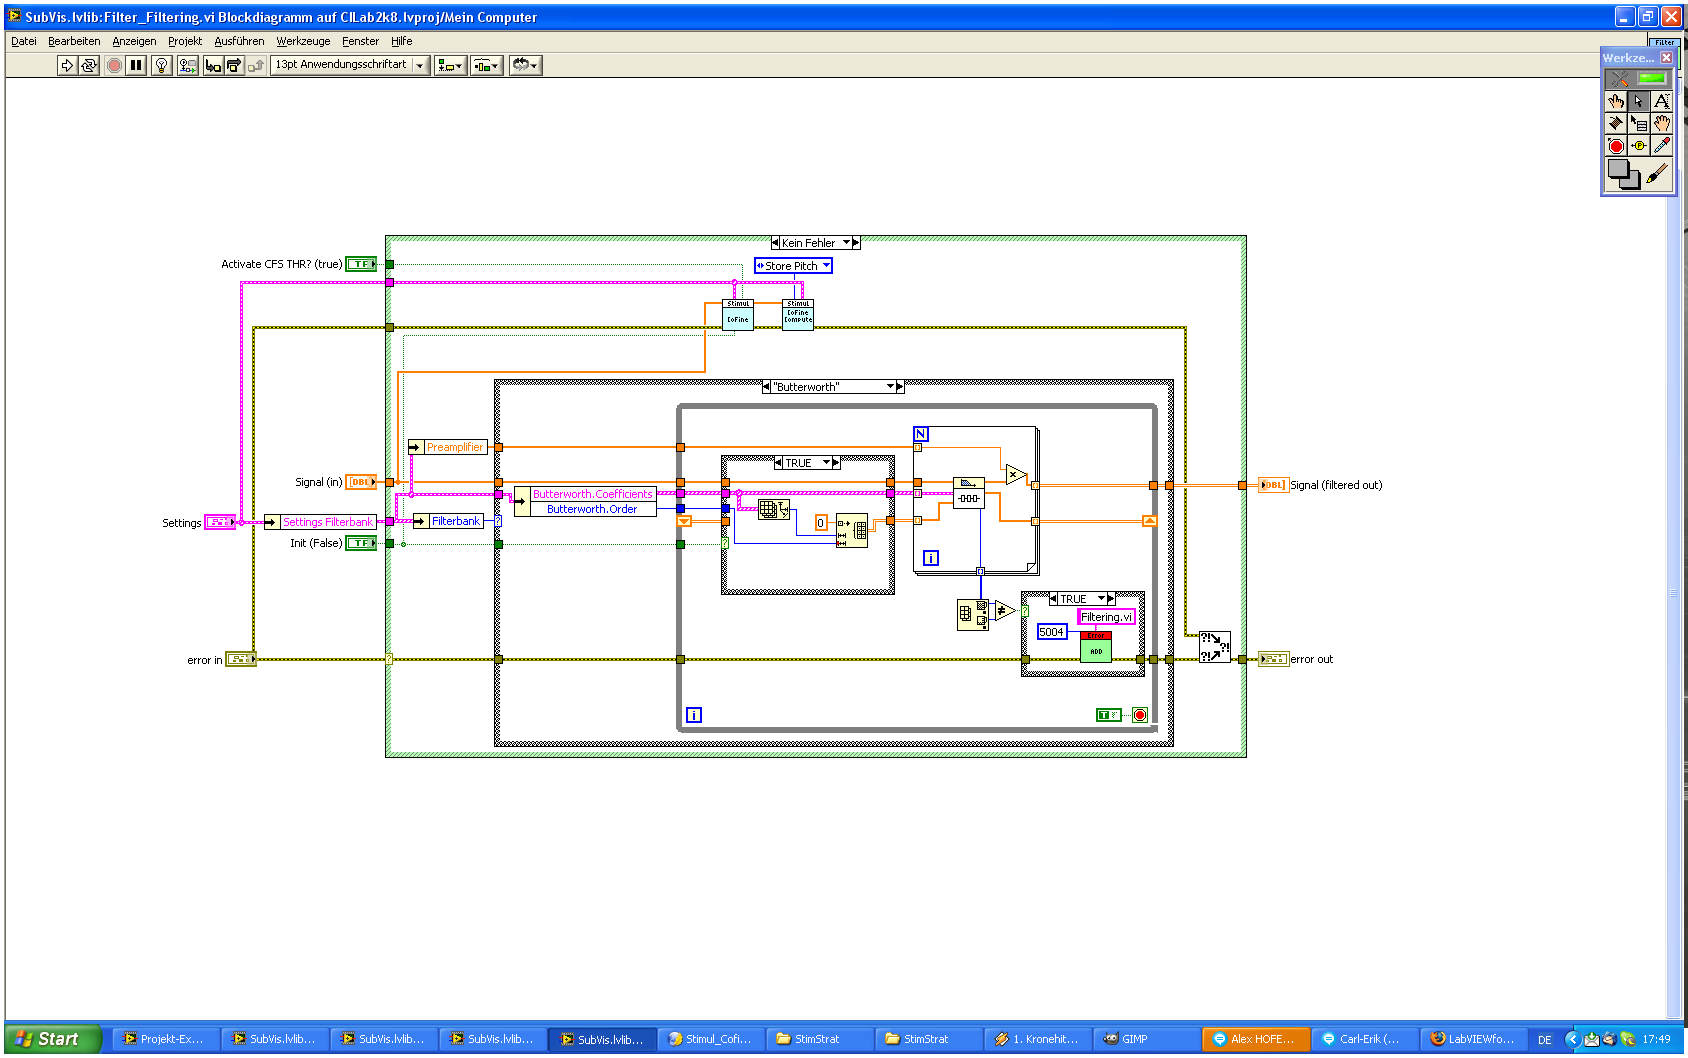
Task: Select the Operate Value hand tool
Action: [x=1616, y=101]
